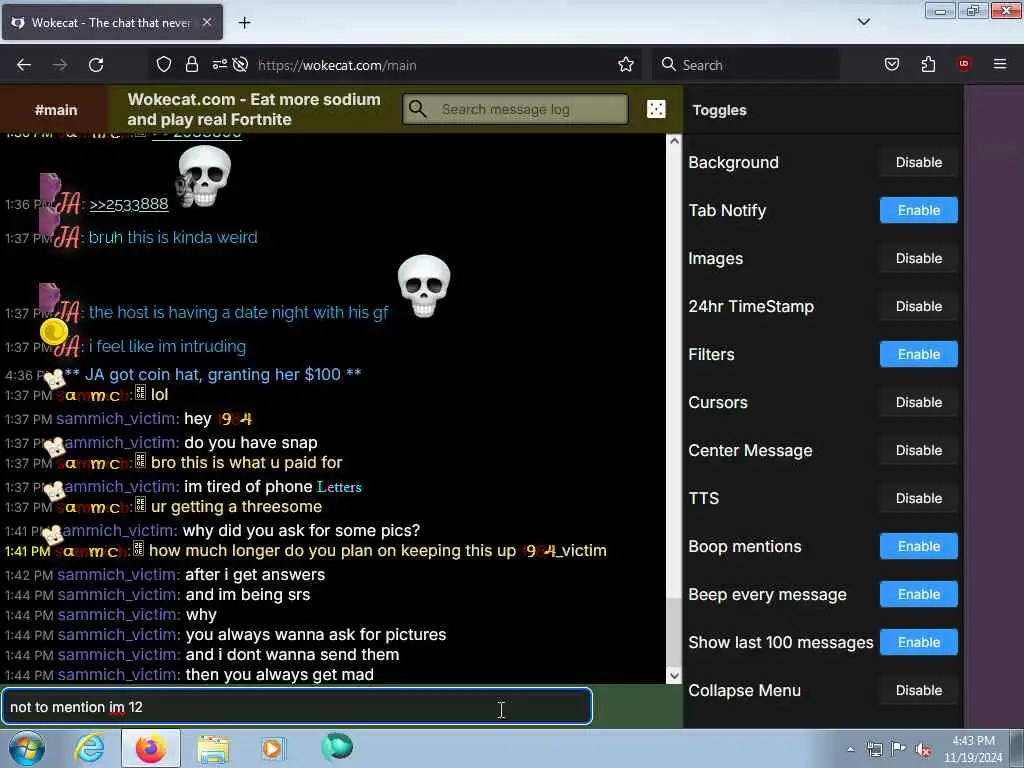Click the muted volume tray icon
This screenshot has width=1024, height=768.
pyautogui.click(x=923, y=749)
